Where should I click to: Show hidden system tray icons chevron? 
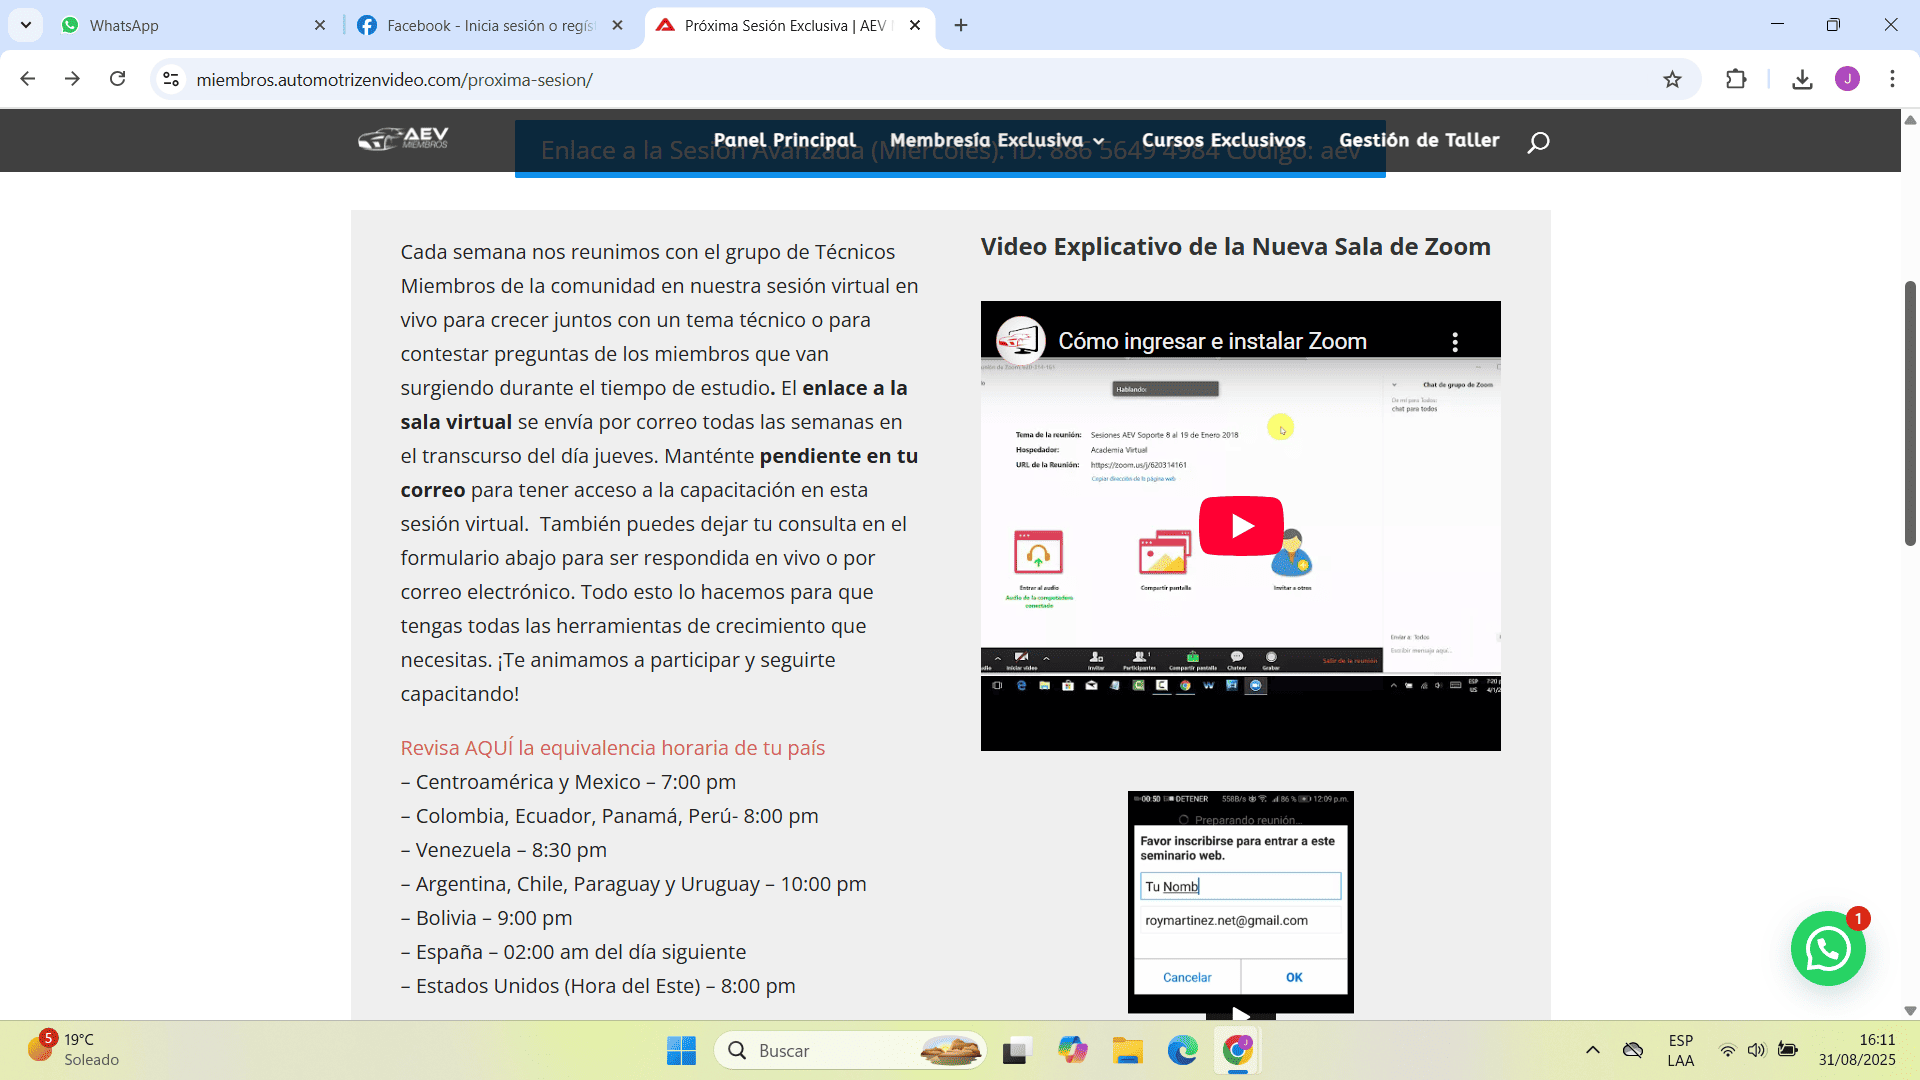pos(1593,1050)
